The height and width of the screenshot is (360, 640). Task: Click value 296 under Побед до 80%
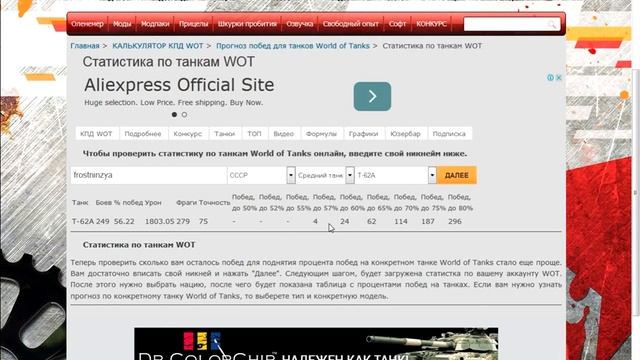coord(455,221)
